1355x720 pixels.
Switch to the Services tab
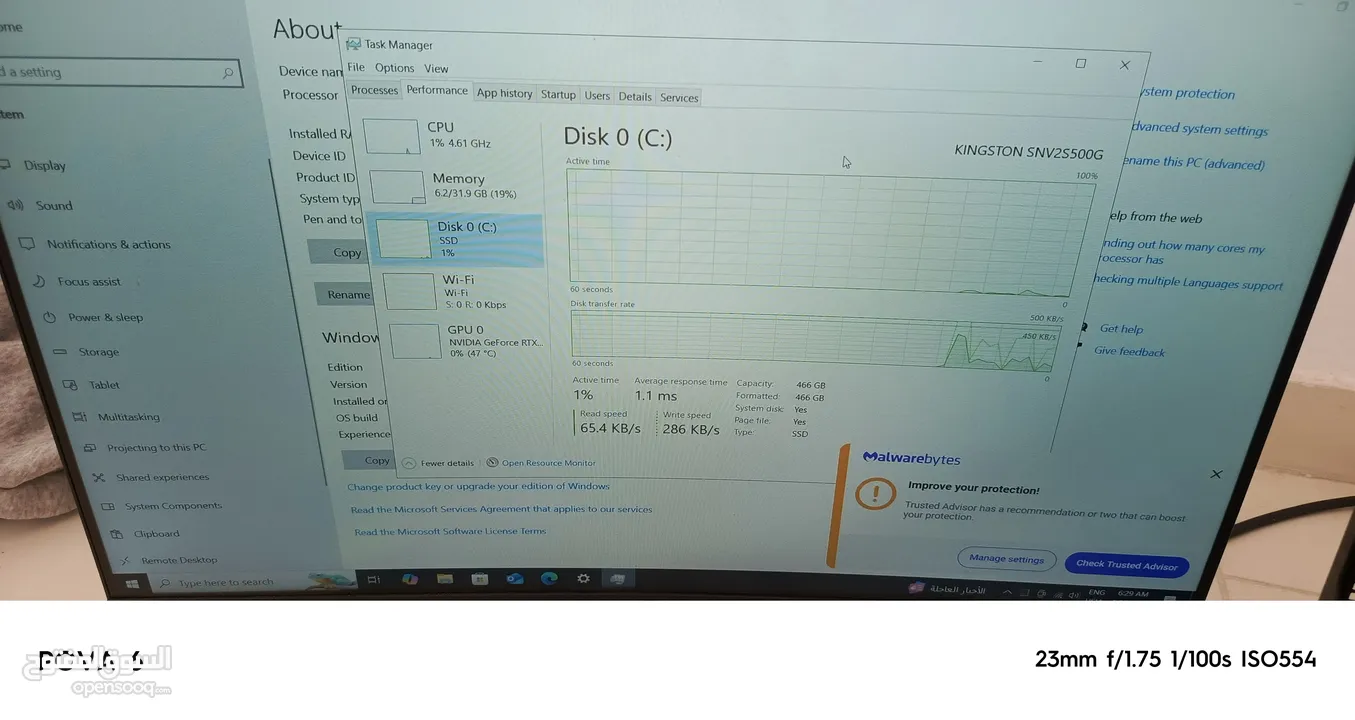[x=679, y=98]
